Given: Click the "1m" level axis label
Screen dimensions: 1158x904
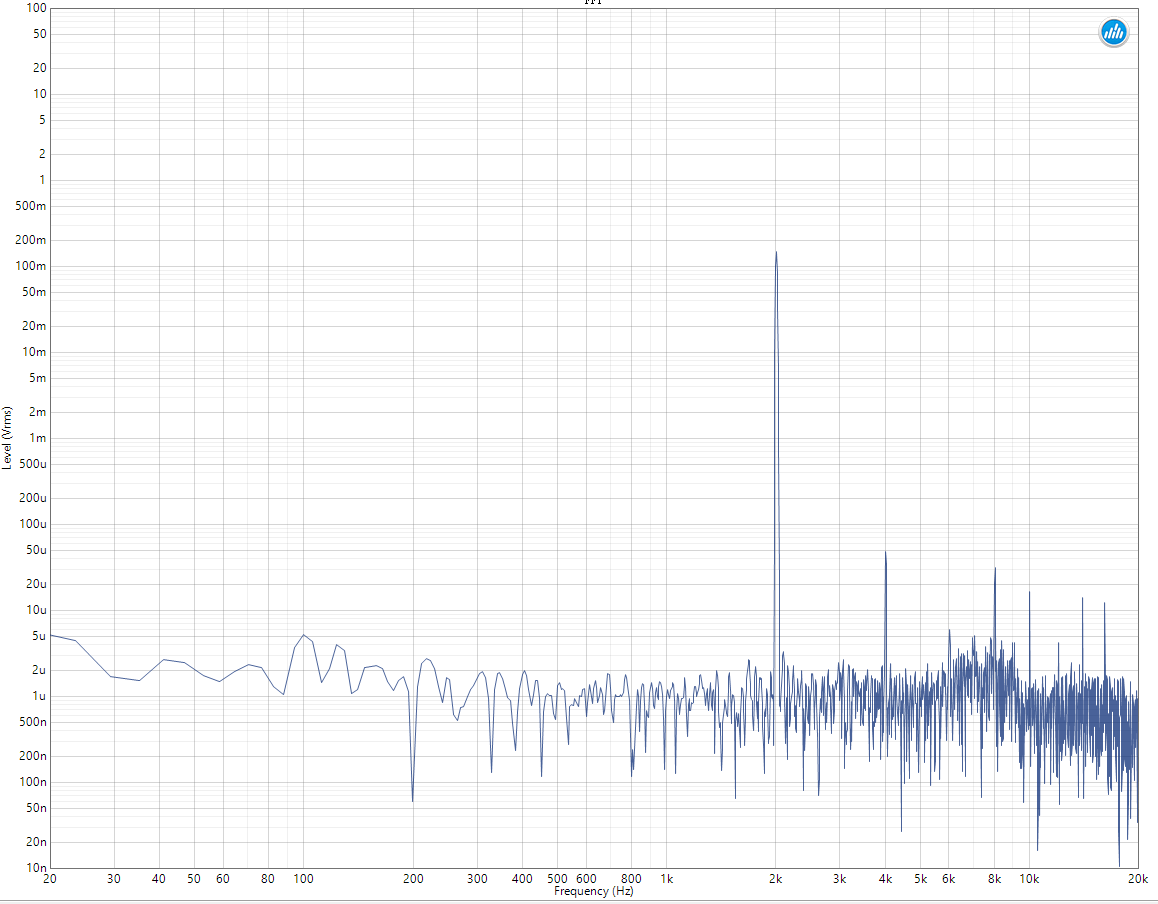Looking at the screenshot, I should 37,438.
